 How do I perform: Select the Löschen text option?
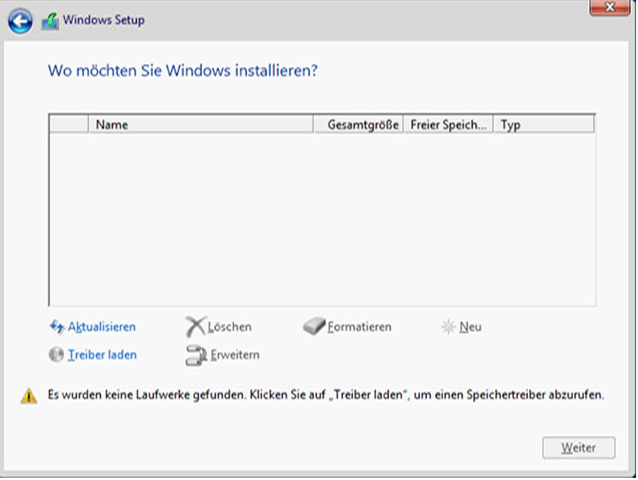[229, 327]
